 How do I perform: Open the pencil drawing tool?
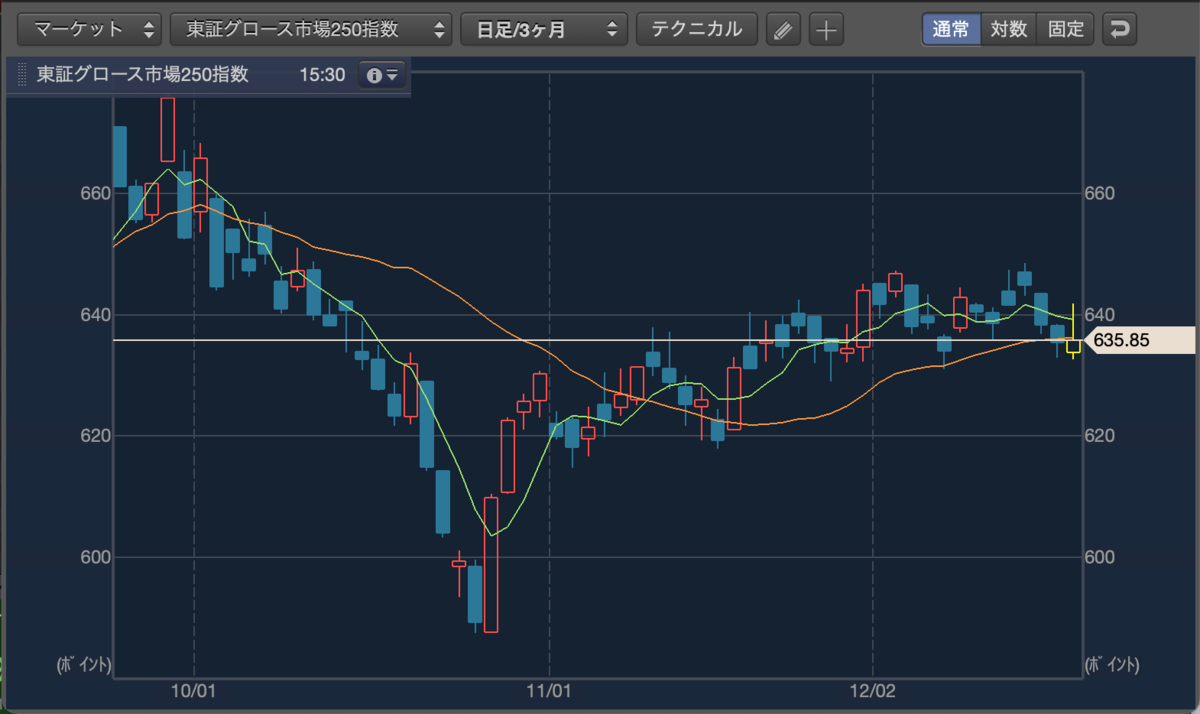pos(783,30)
